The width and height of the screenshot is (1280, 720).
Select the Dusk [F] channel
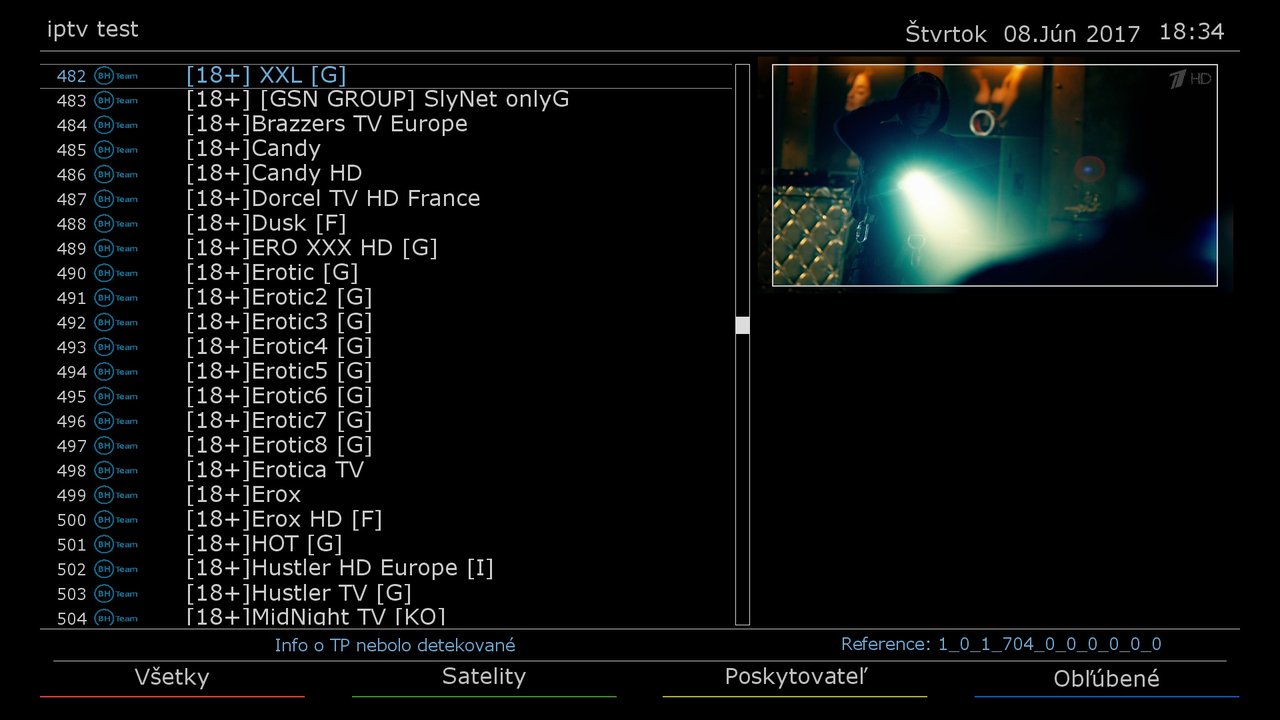266,224
